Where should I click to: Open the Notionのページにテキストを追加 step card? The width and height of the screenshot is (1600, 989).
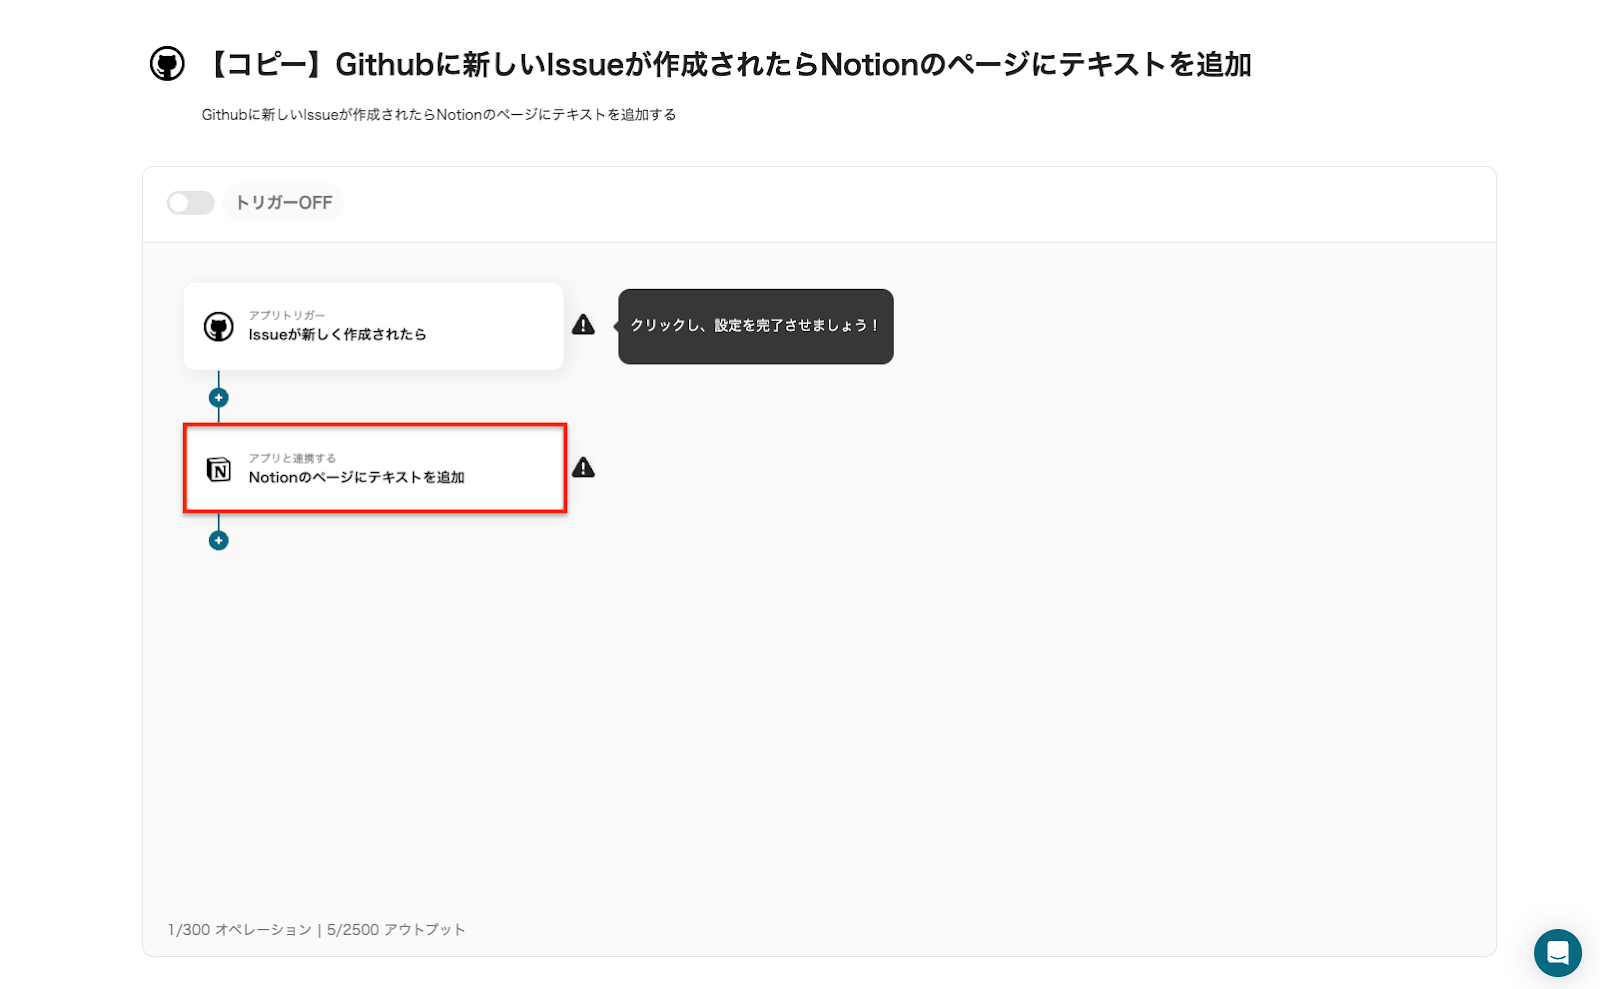tap(374, 469)
